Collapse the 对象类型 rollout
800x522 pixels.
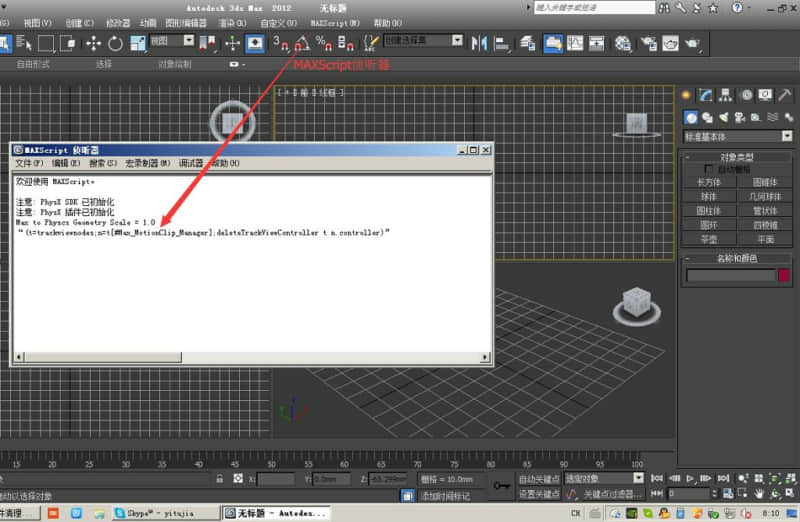pos(737,157)
